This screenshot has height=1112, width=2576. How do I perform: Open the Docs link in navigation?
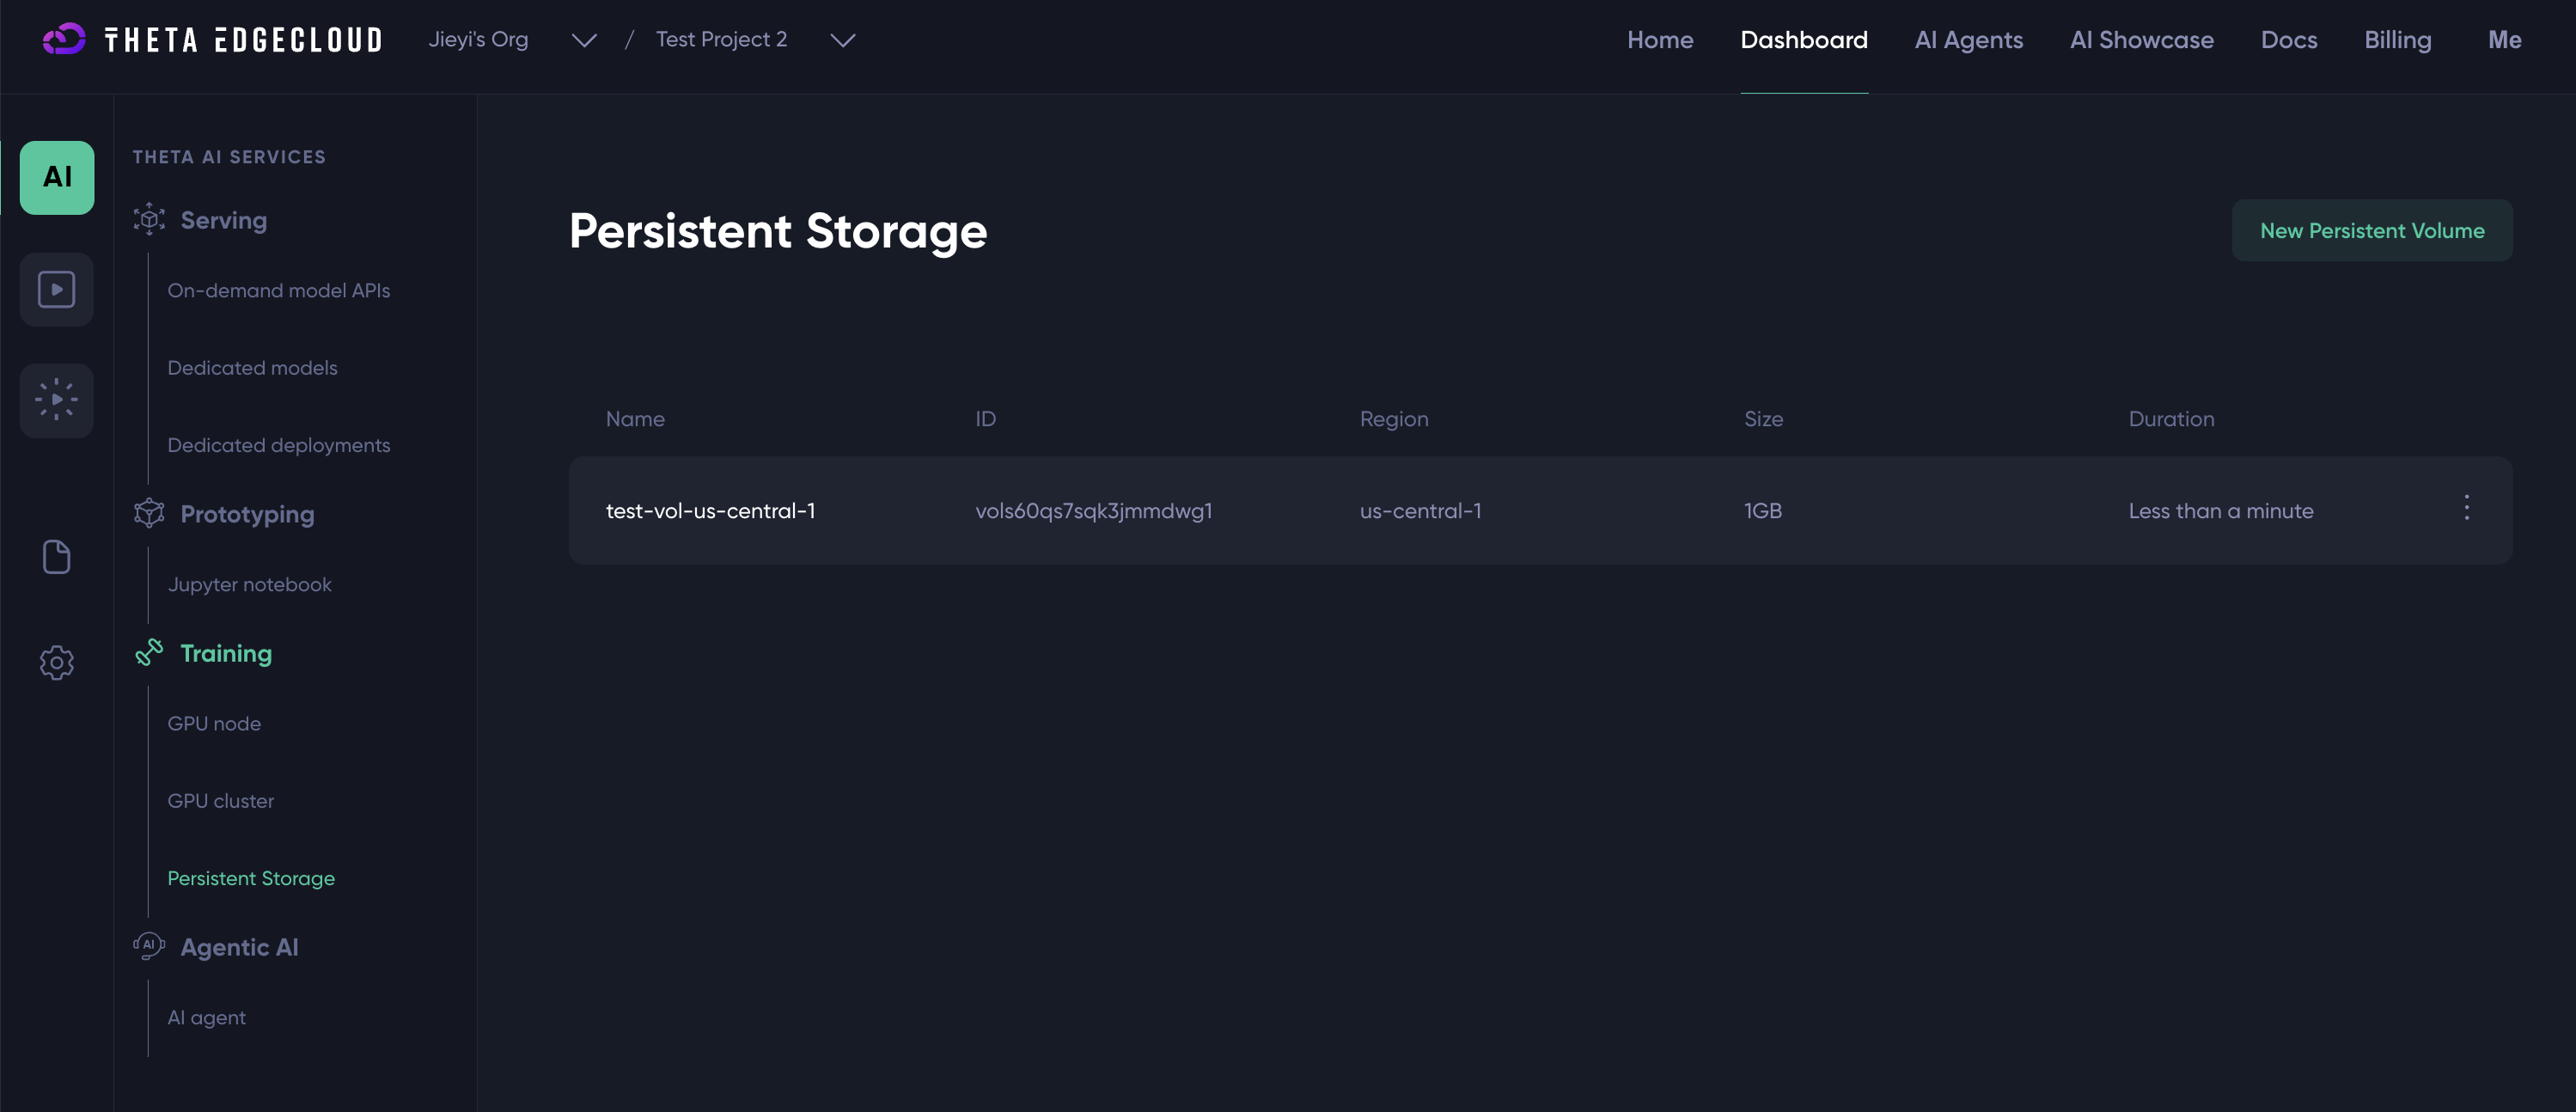(2288, 40)
